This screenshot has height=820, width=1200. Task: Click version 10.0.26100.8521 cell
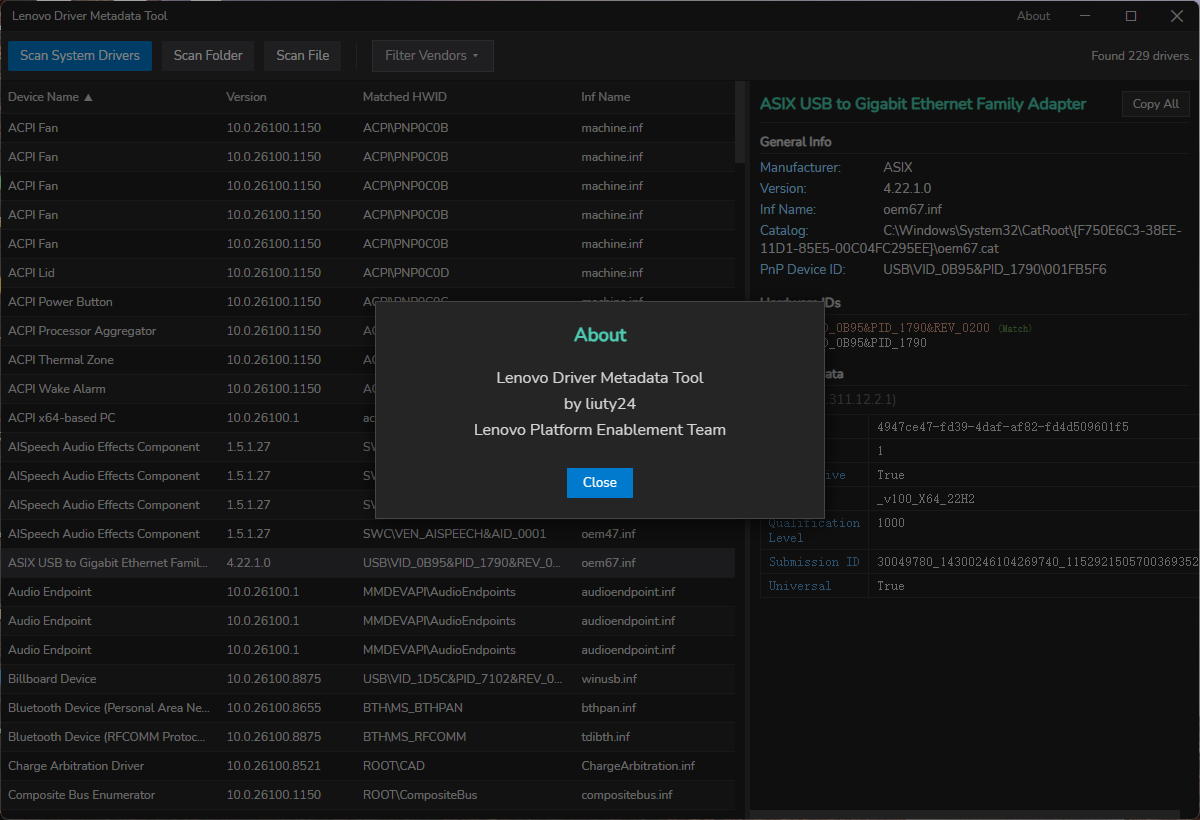pyautogui.click(x=274, y=766)
